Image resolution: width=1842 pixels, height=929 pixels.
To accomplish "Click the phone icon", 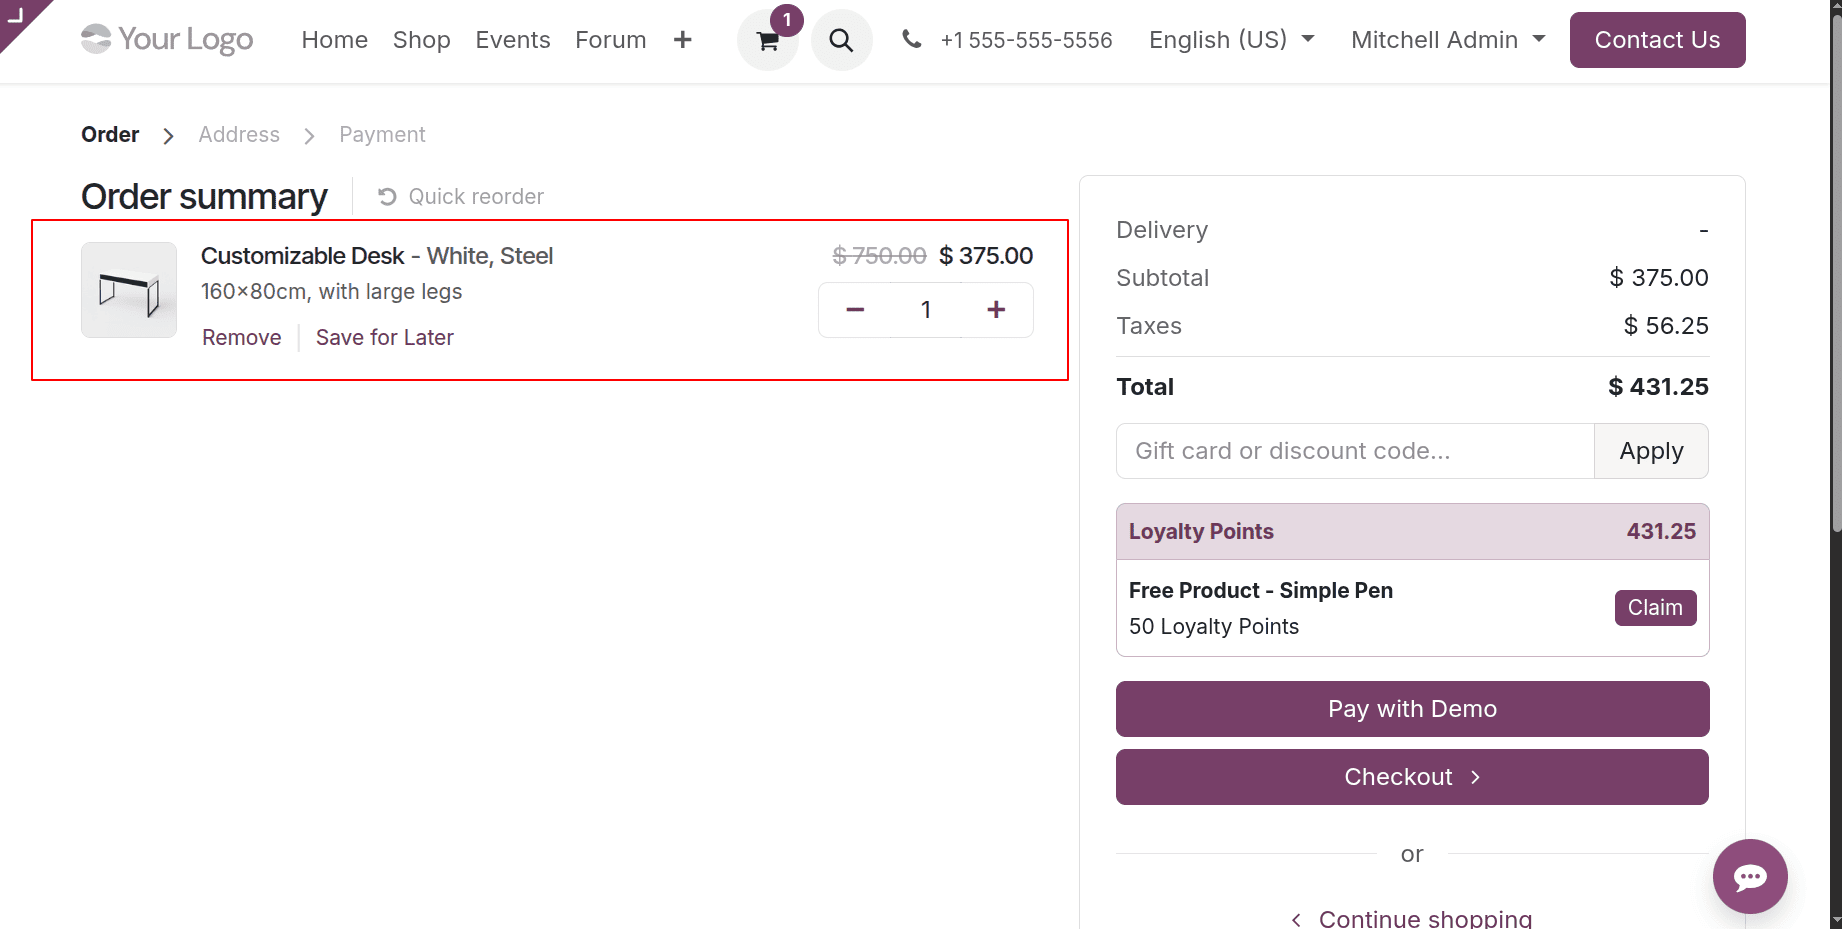I will 911,39.
